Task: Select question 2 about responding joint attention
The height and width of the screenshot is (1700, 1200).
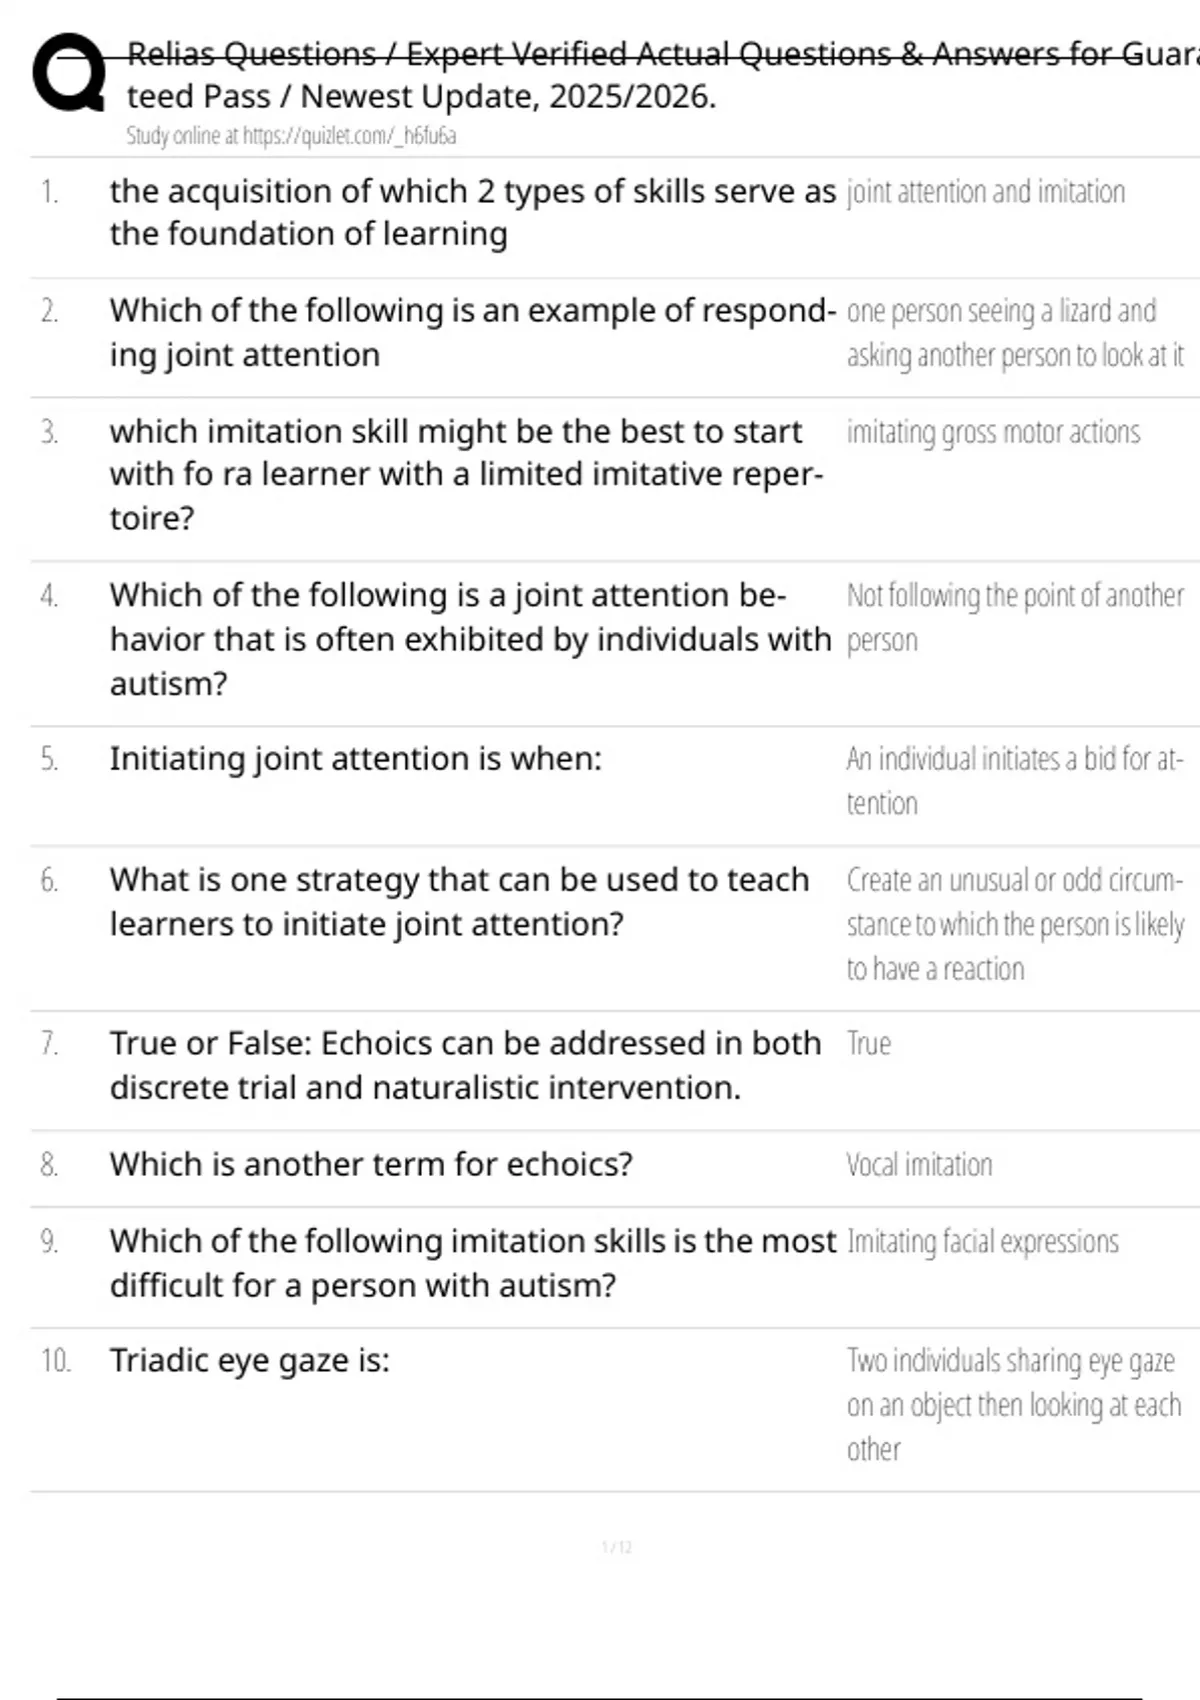Action: click(472, 332)
